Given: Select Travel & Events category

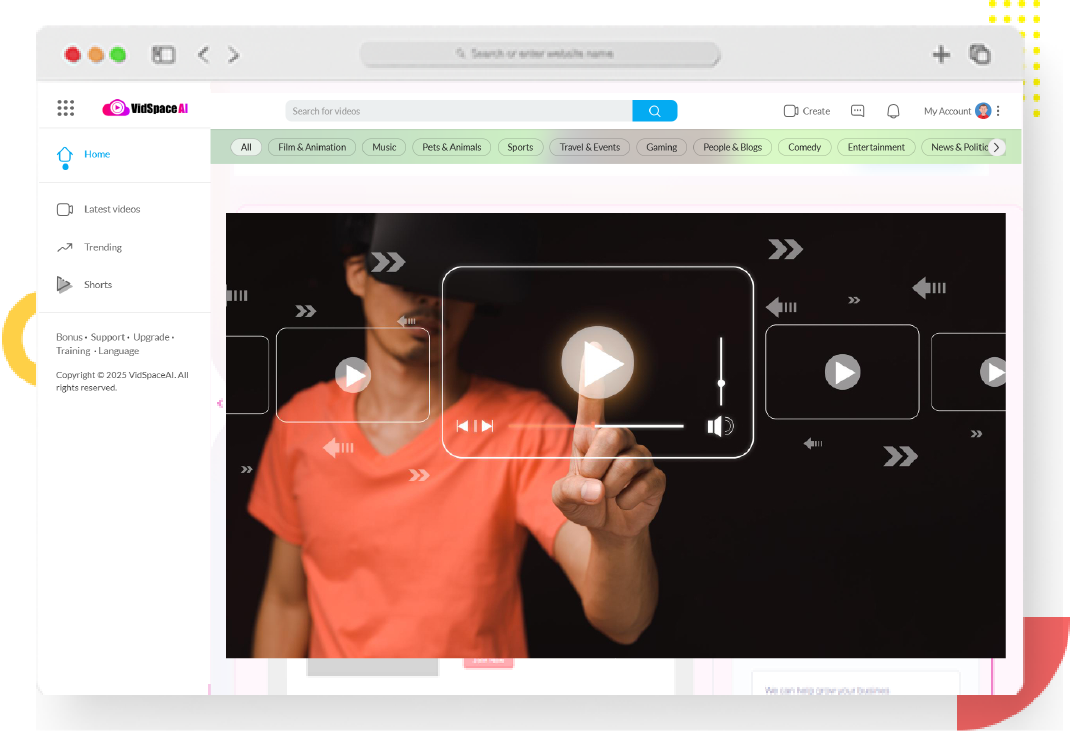Looking at the screenshot, I should (x=590, y=147).
